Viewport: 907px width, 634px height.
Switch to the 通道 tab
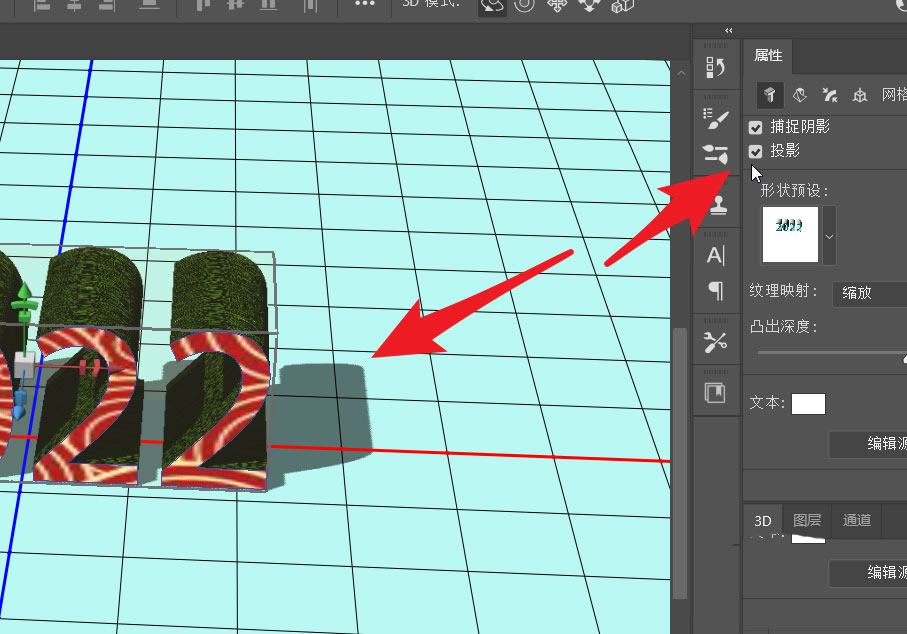(x=857, y=520)
